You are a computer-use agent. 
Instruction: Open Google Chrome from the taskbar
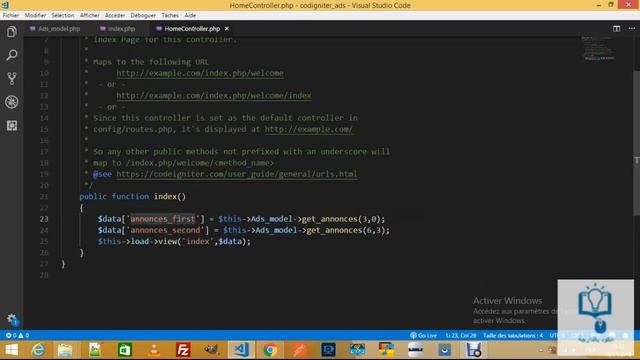(270, 350)
